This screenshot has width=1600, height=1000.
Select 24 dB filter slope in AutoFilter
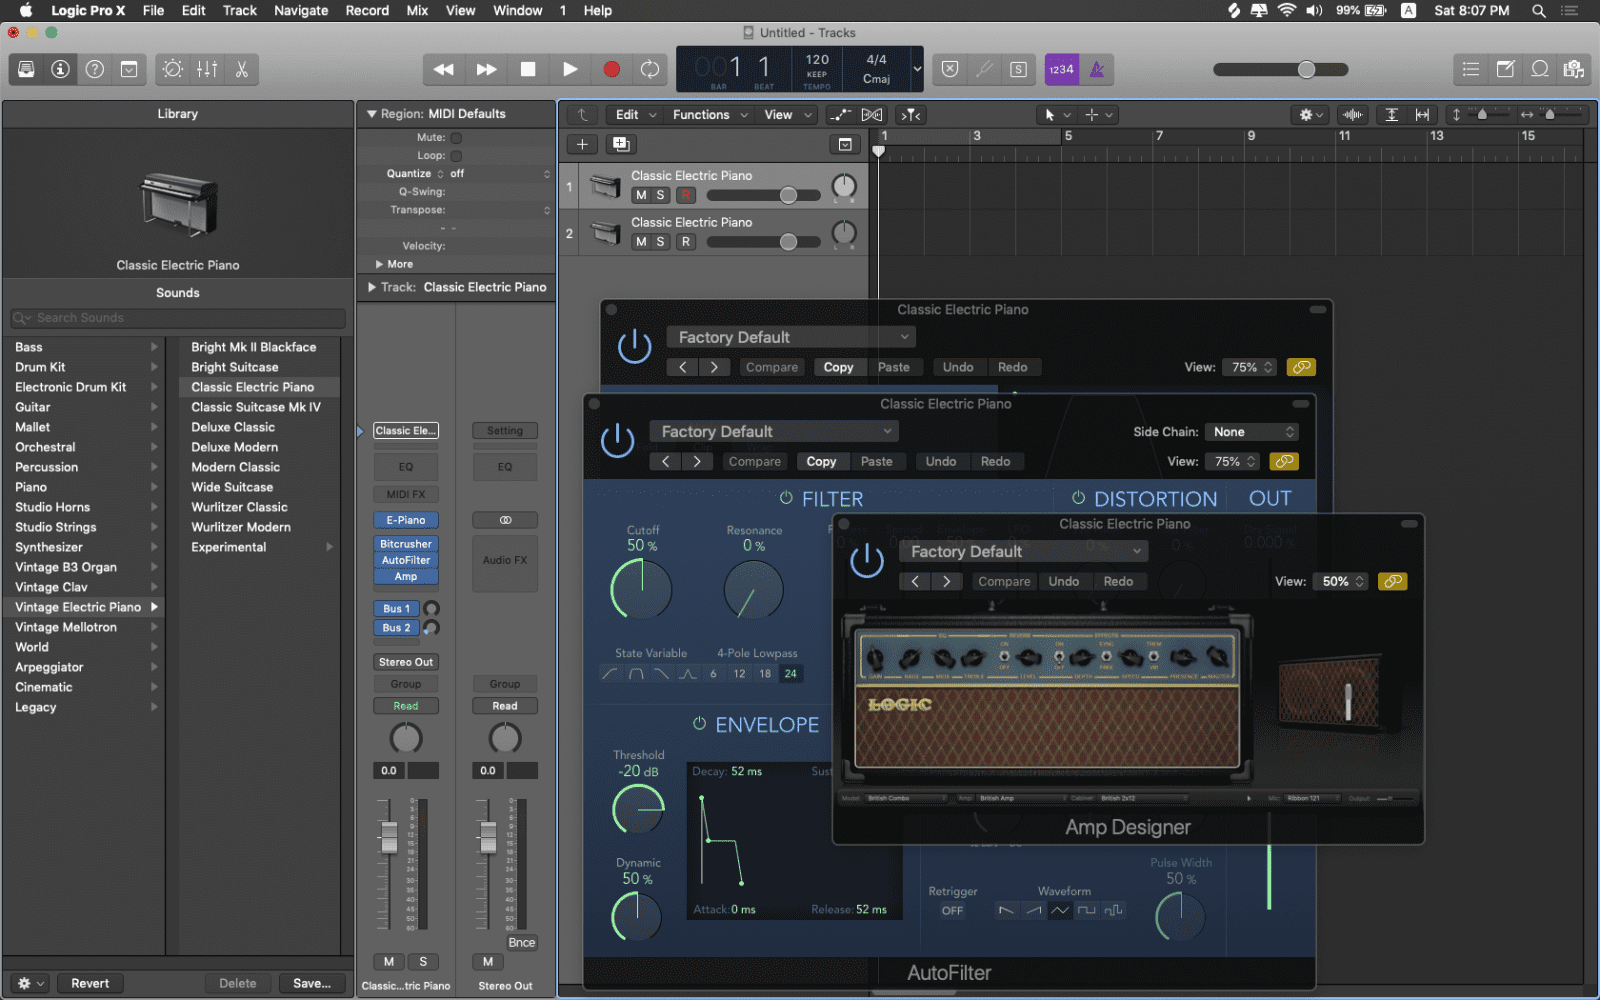tap(790, 674)
